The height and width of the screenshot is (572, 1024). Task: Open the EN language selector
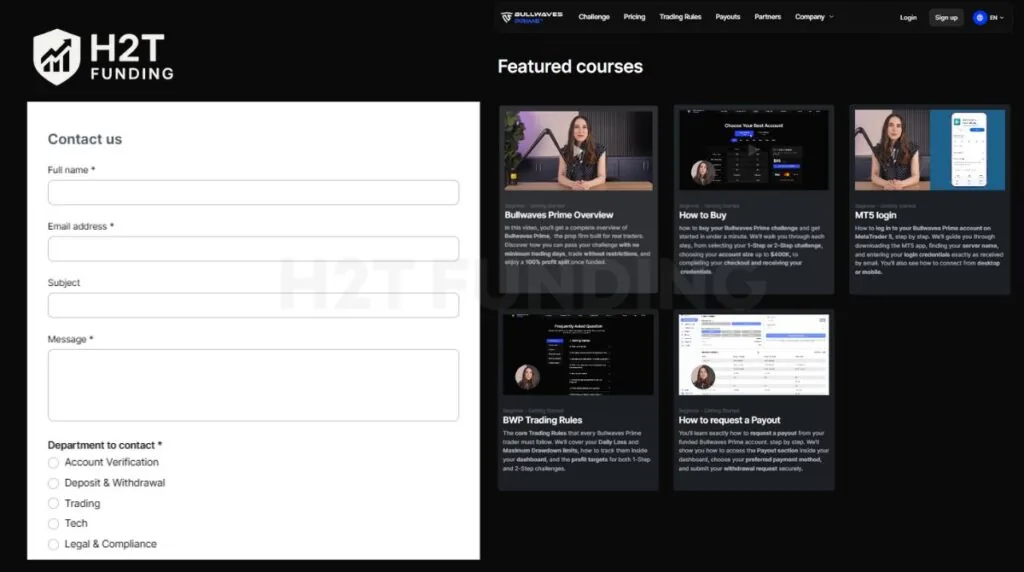point(996,18)
